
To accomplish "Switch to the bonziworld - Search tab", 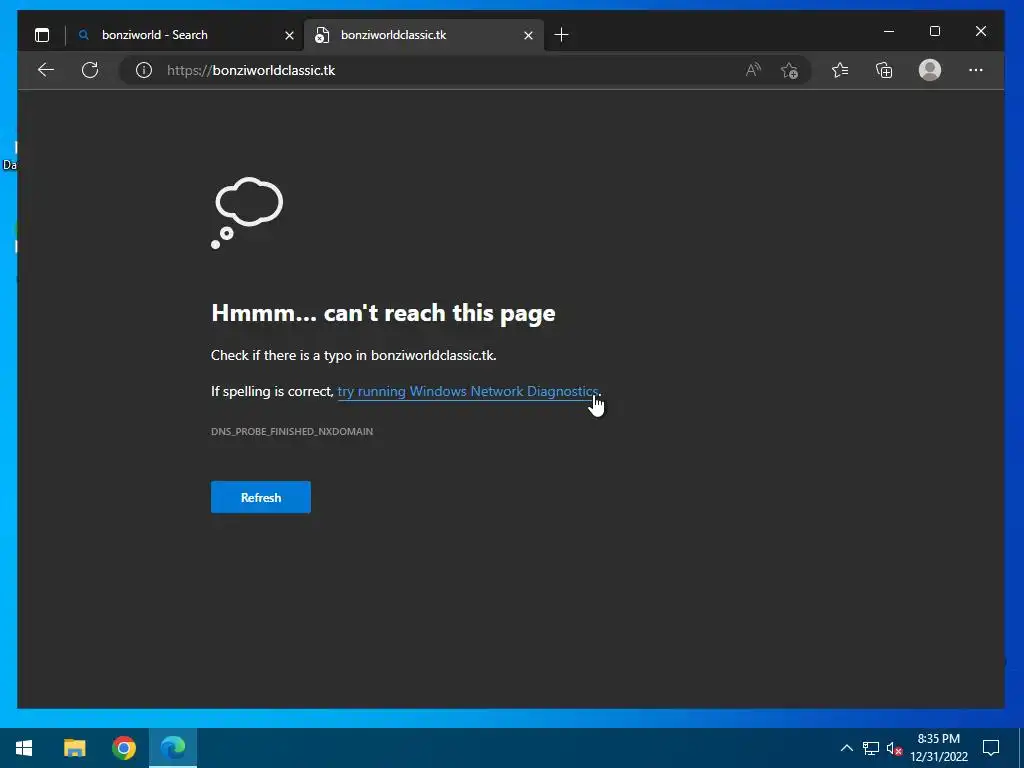I will (x=185, y=35).
